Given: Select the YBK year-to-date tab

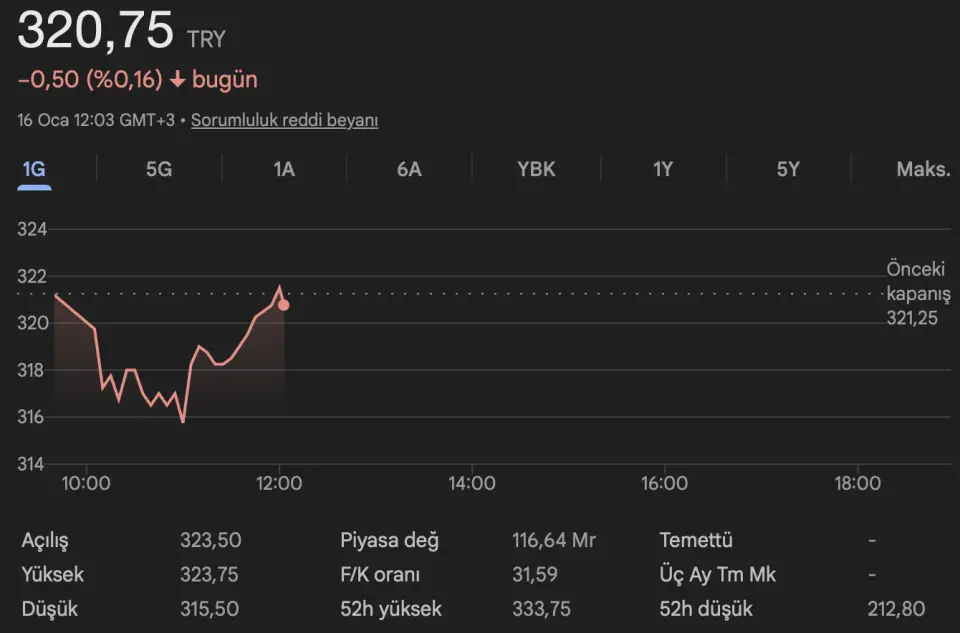Looking at the screenshot, I should click(x=536, y=169).
